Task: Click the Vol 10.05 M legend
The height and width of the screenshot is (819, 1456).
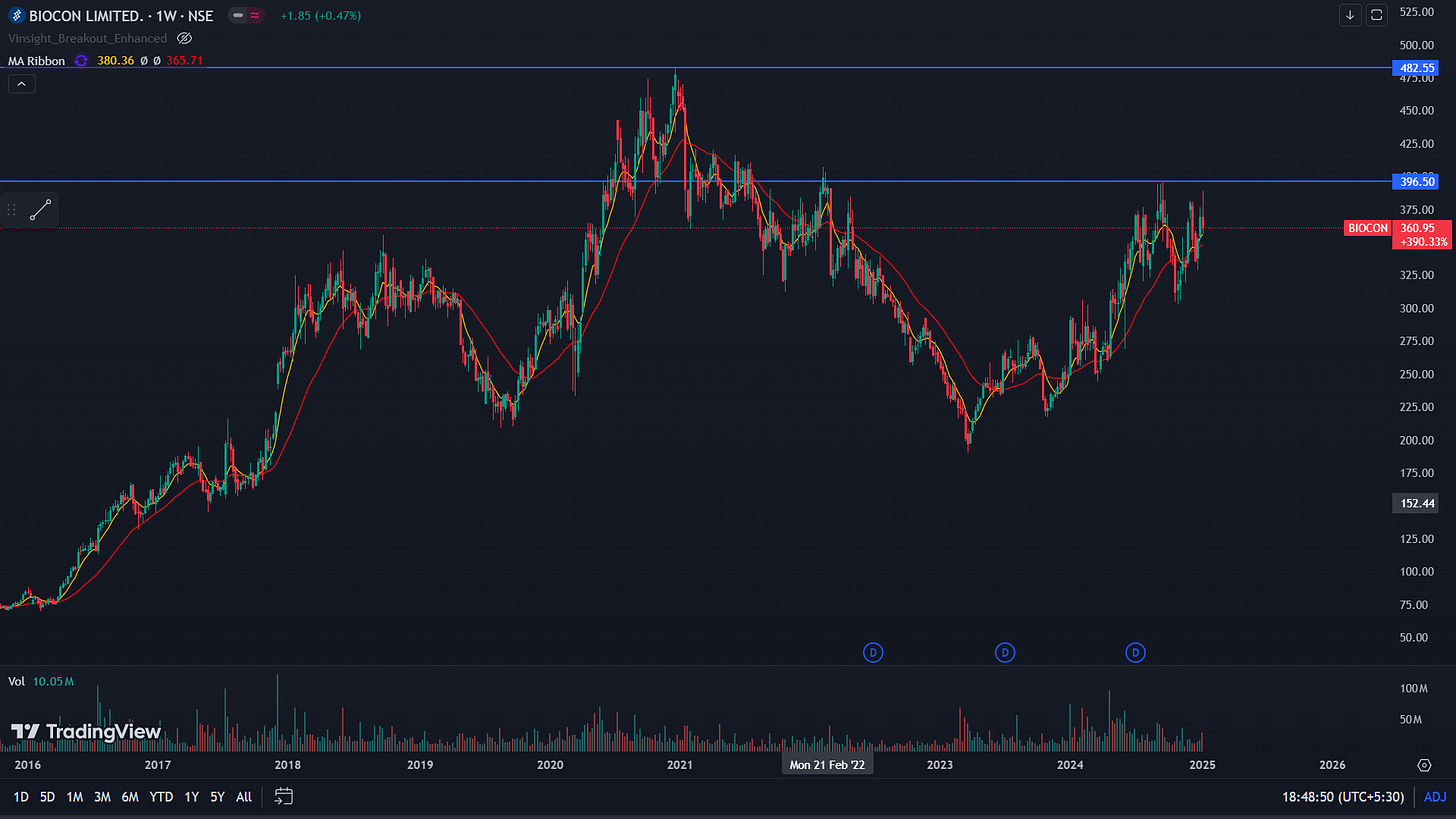Action: 41,682
